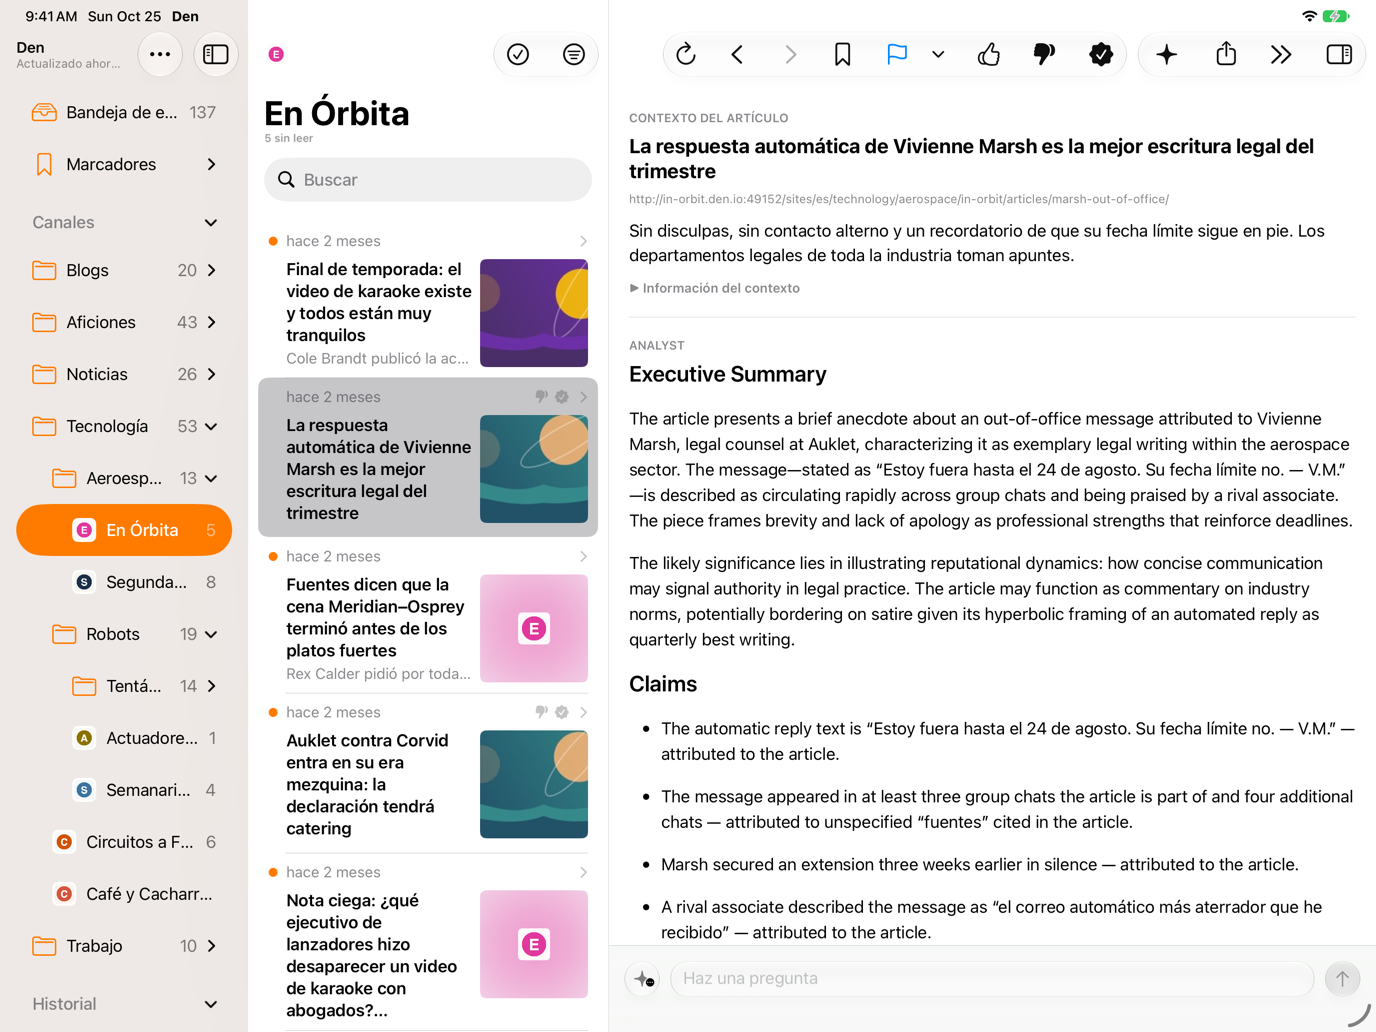Open the list filter icon
Image resolution: width=1376 pixels, height=1032 pixels.
tap(574, 54)
